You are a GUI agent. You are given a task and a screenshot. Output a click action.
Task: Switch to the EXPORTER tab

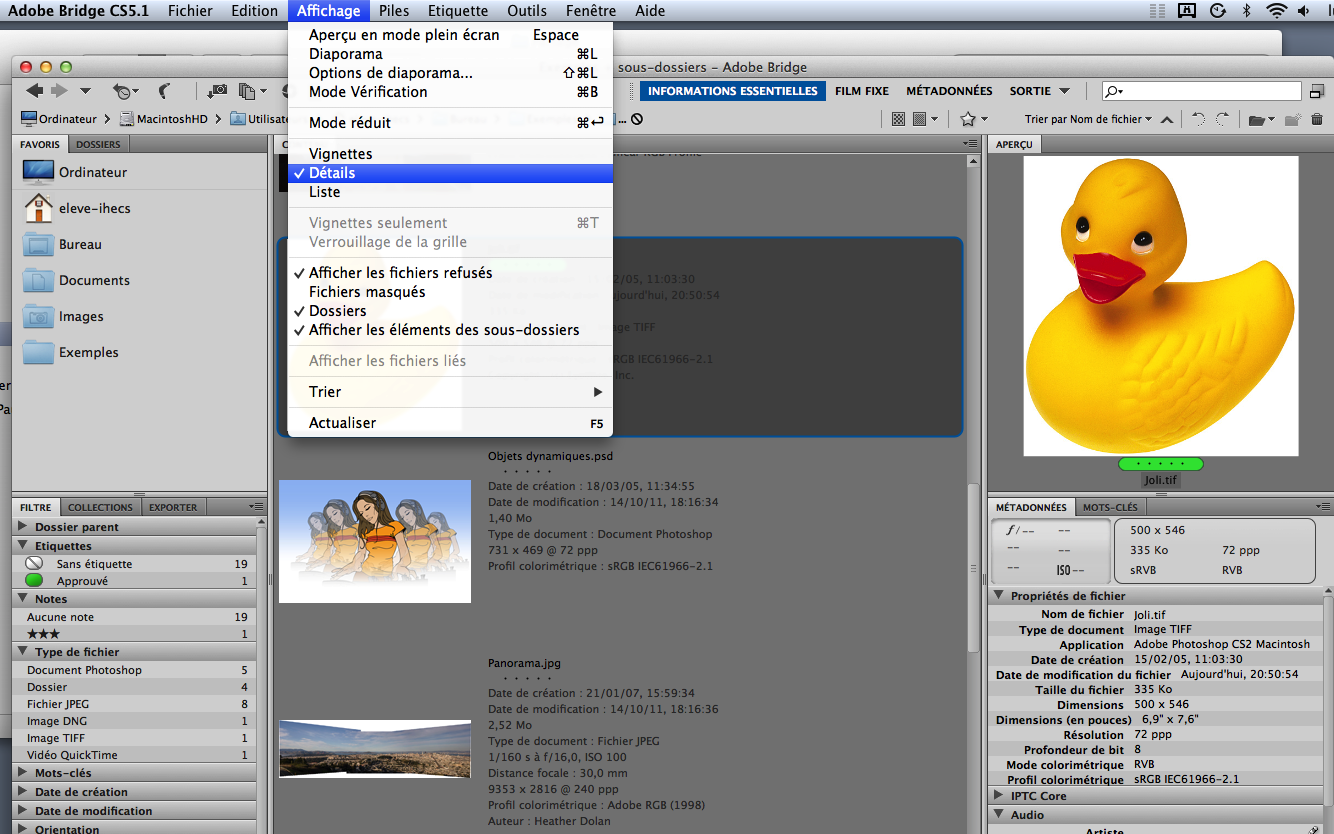point(173,507)
